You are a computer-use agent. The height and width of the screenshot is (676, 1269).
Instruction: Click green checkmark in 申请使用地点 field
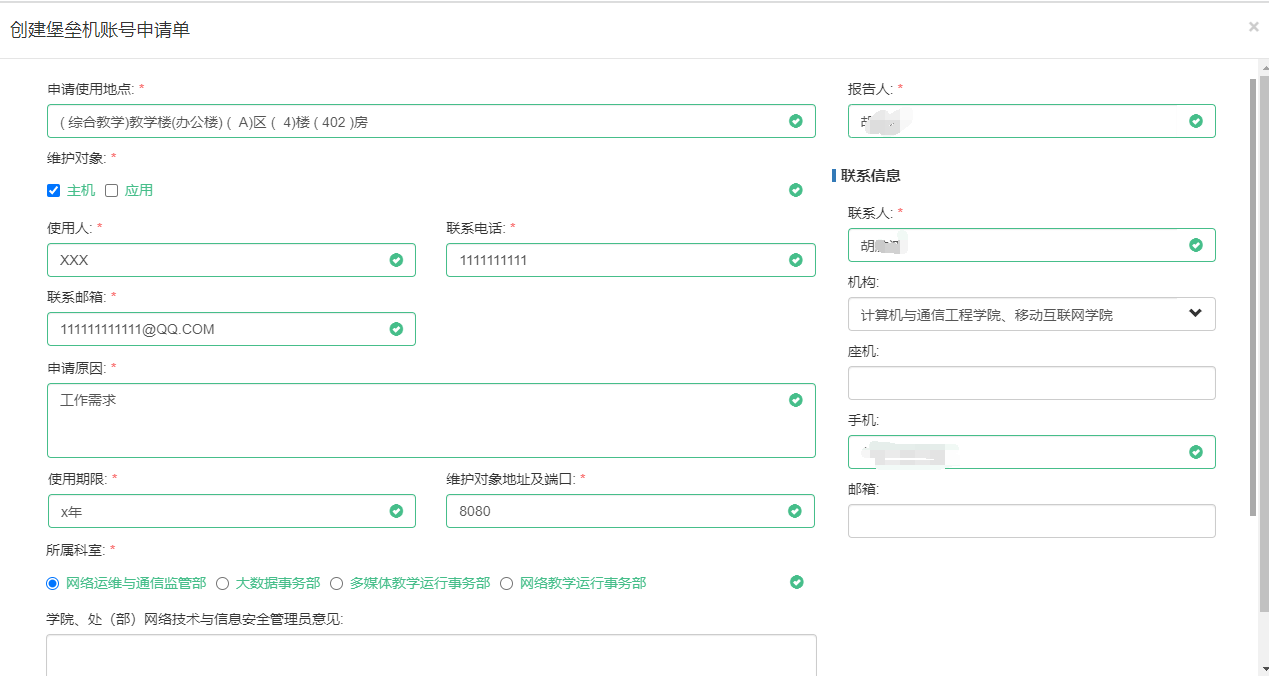[795, 121]
